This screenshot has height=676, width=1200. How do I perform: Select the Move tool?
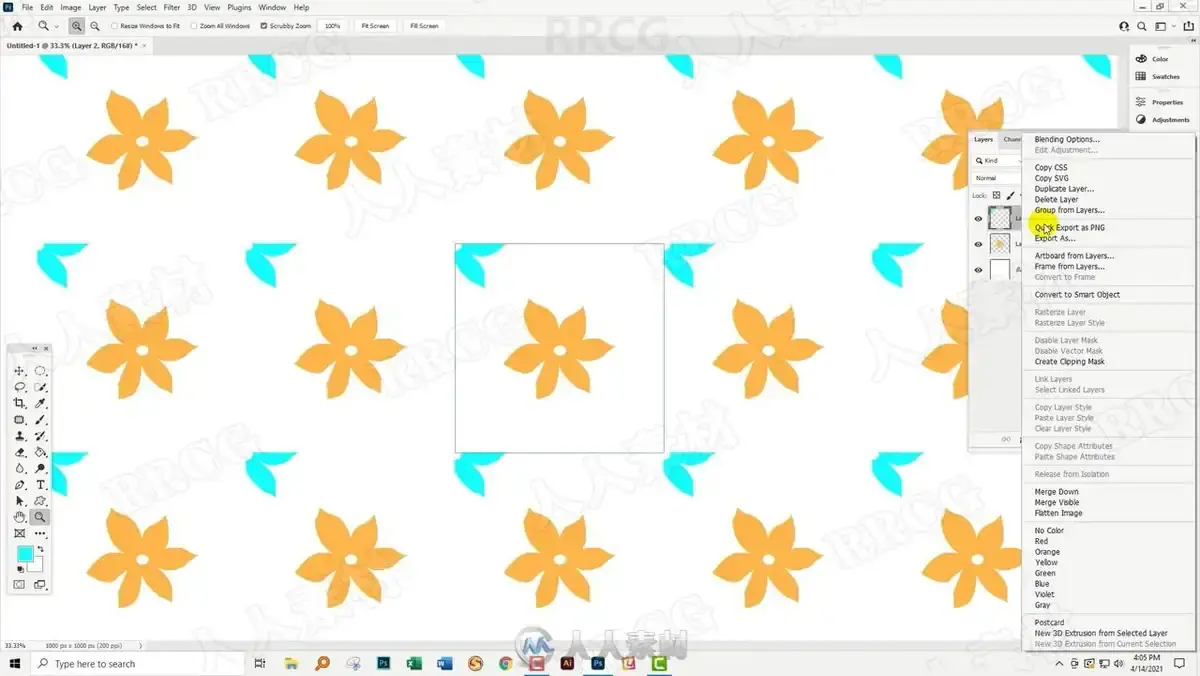pos(19,371)
